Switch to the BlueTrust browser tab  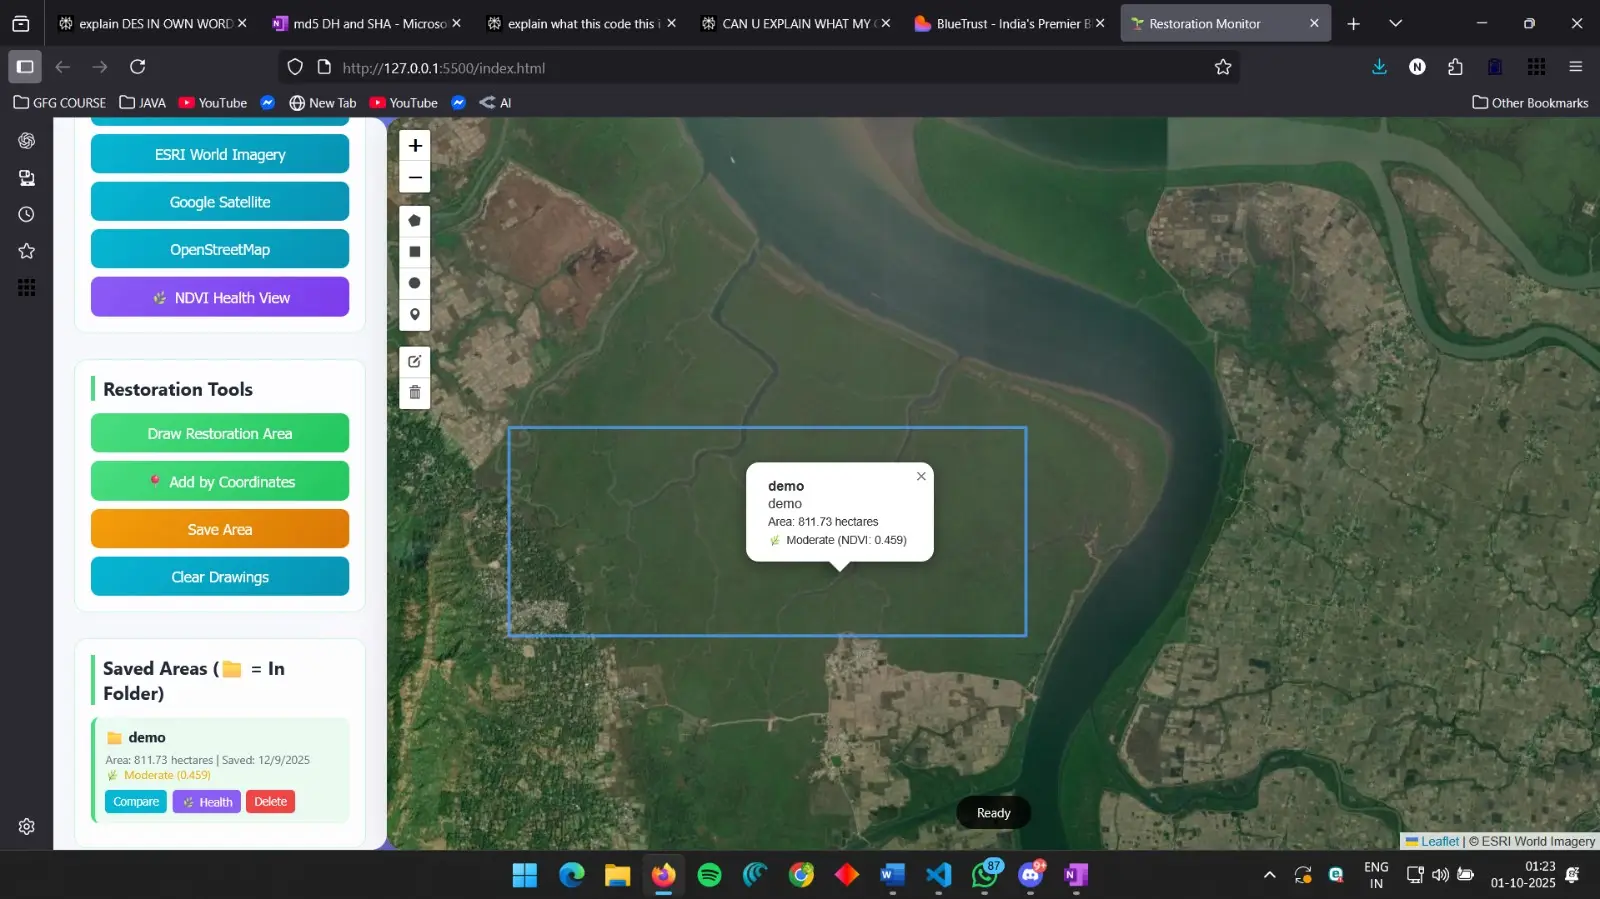pyautogui.click(x=1008, y=23)
